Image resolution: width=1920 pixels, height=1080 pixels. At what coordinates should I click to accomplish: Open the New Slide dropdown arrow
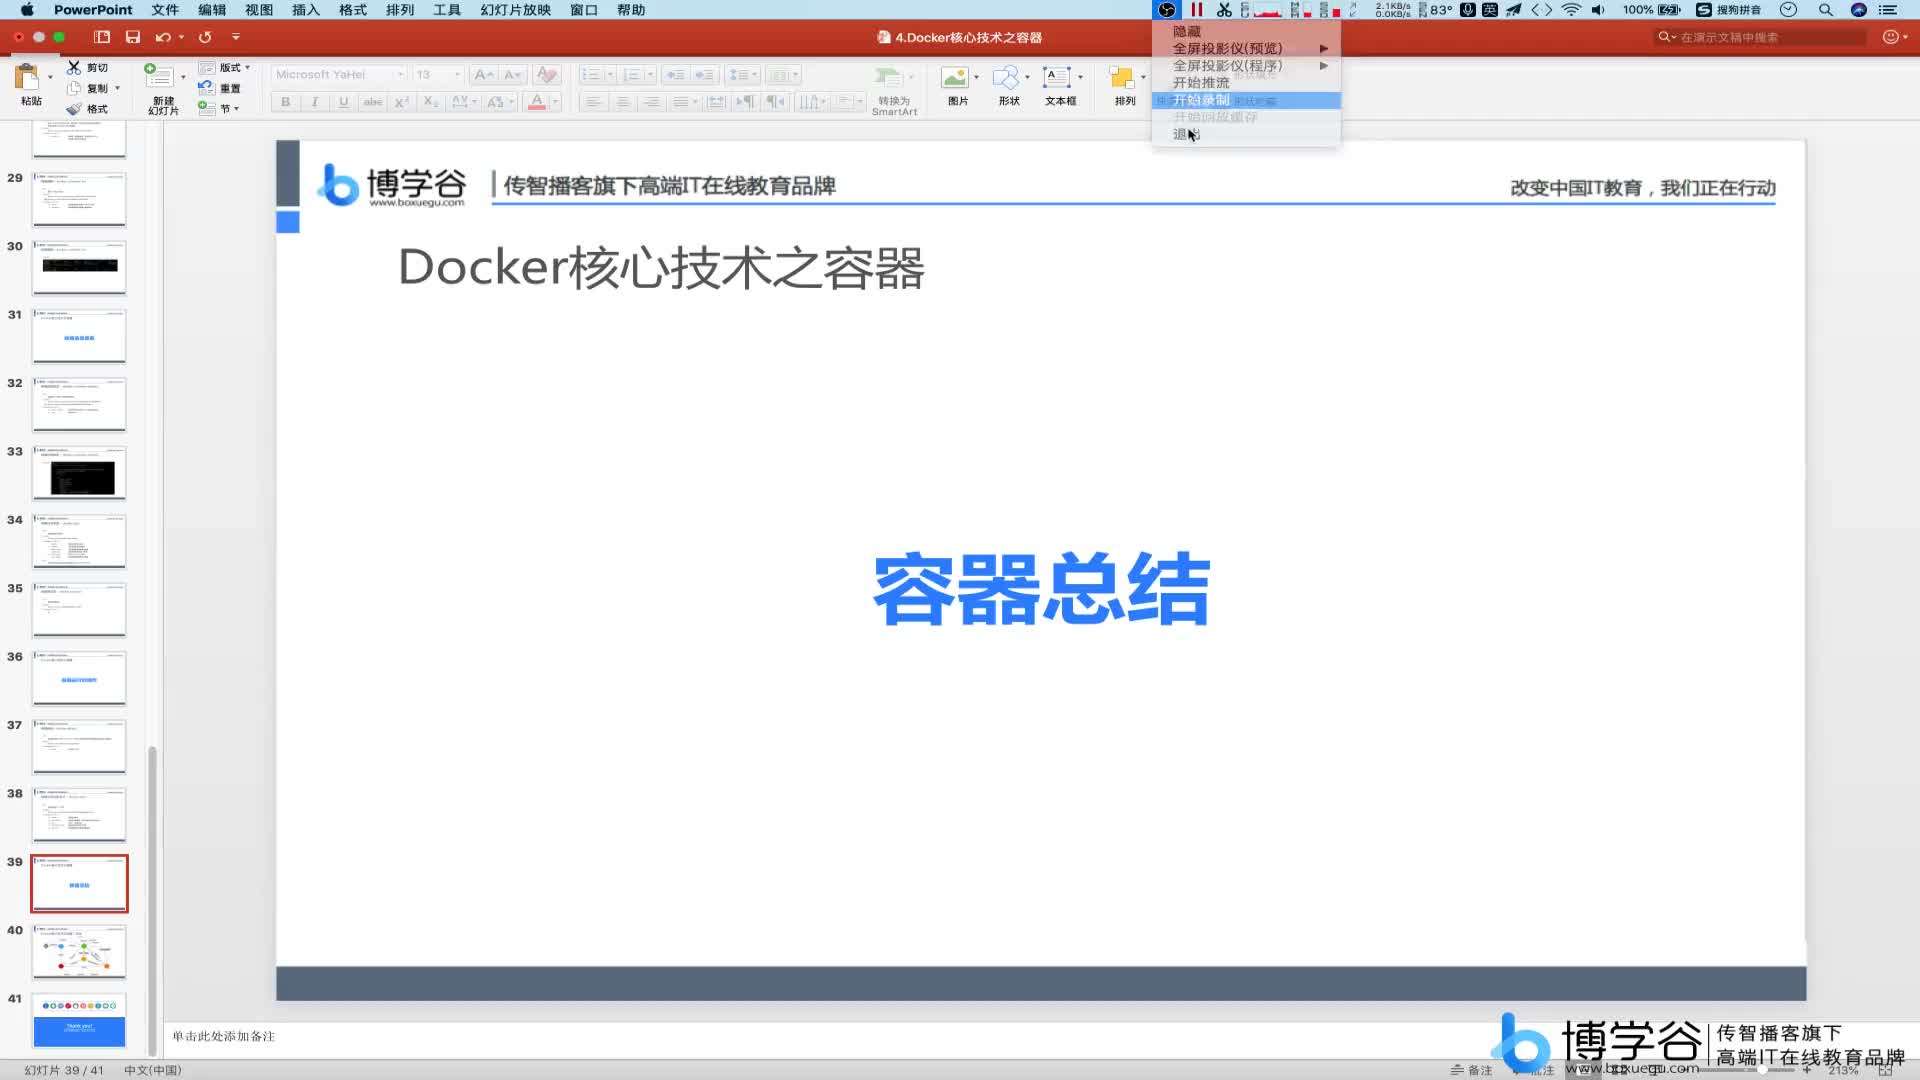pyautogui.click(x=183, y=77)
